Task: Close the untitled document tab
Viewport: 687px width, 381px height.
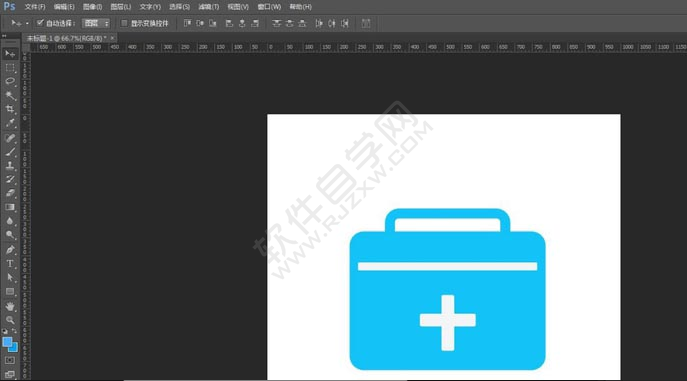Action: (112, 38)
